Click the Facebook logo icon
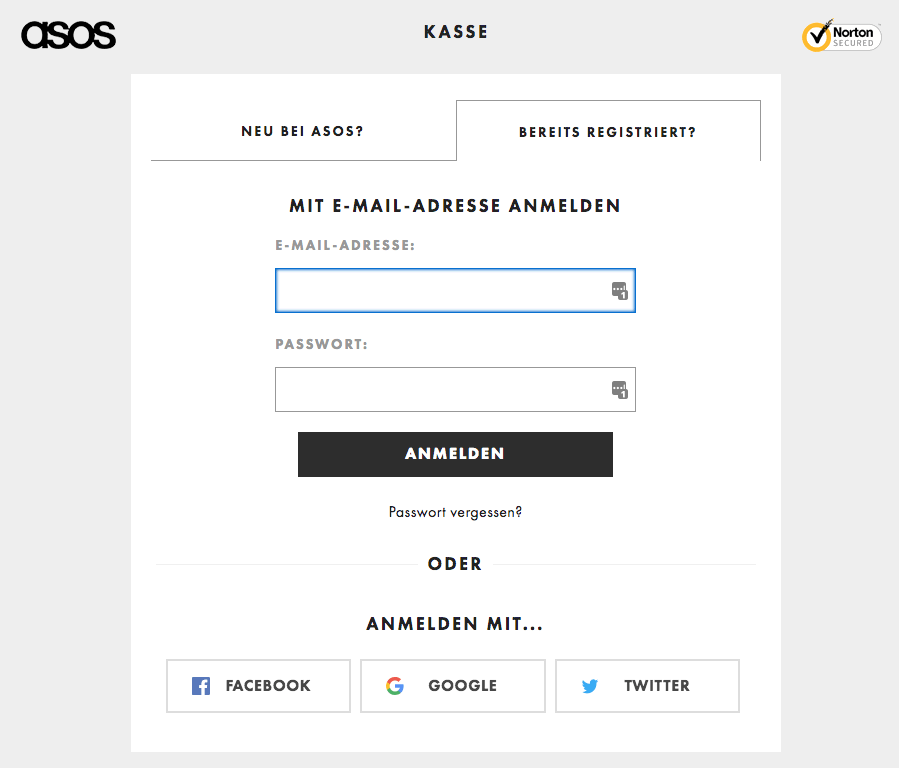Screen dimensions: 899x768 click(201, 685)
